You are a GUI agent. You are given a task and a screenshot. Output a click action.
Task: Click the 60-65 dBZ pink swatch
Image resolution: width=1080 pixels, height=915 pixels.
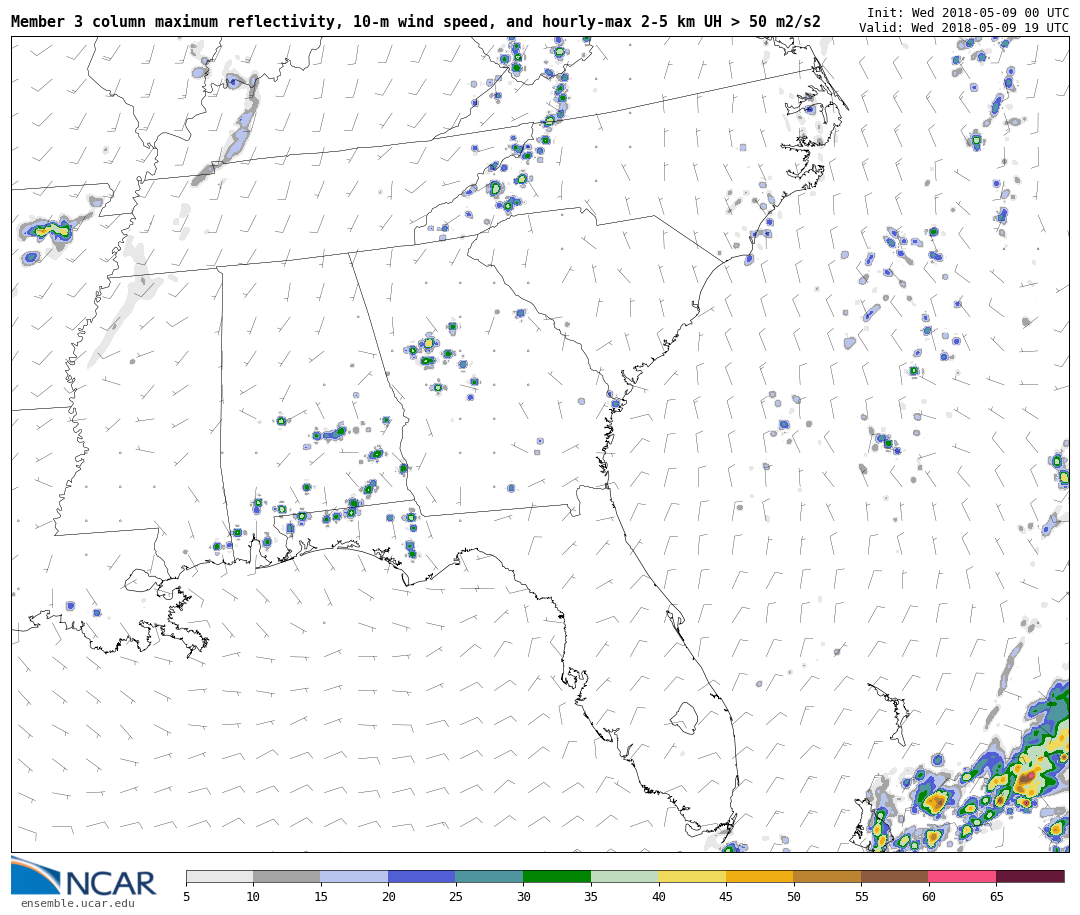coord(962,876)
